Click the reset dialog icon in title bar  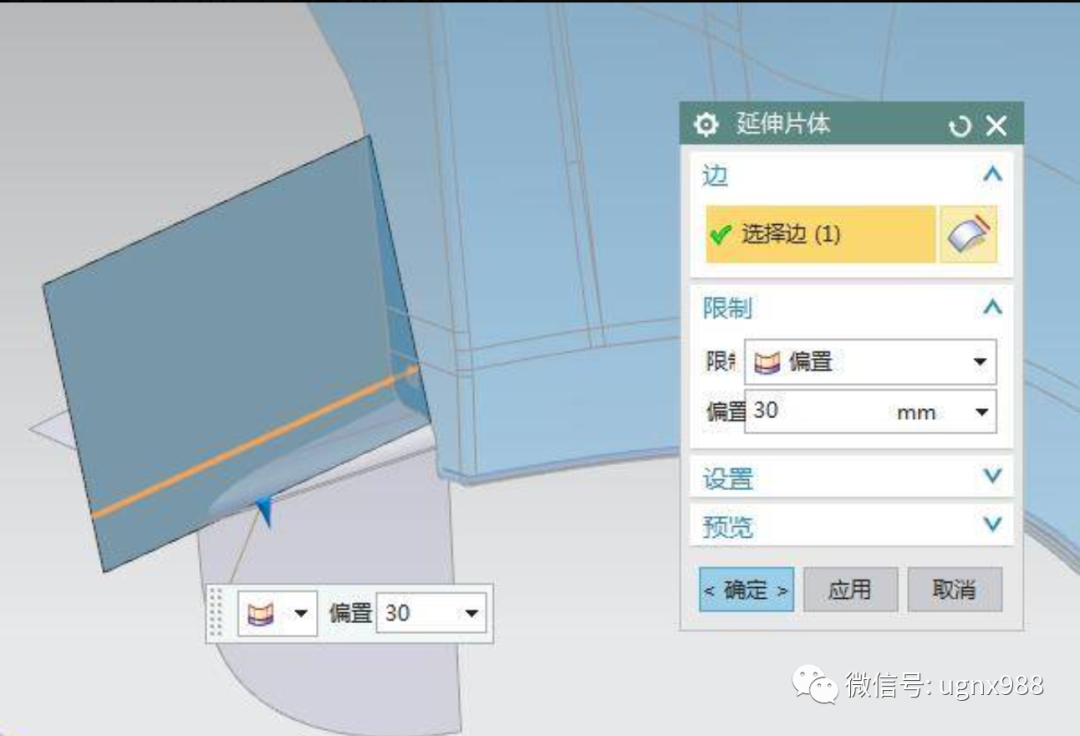960,124
